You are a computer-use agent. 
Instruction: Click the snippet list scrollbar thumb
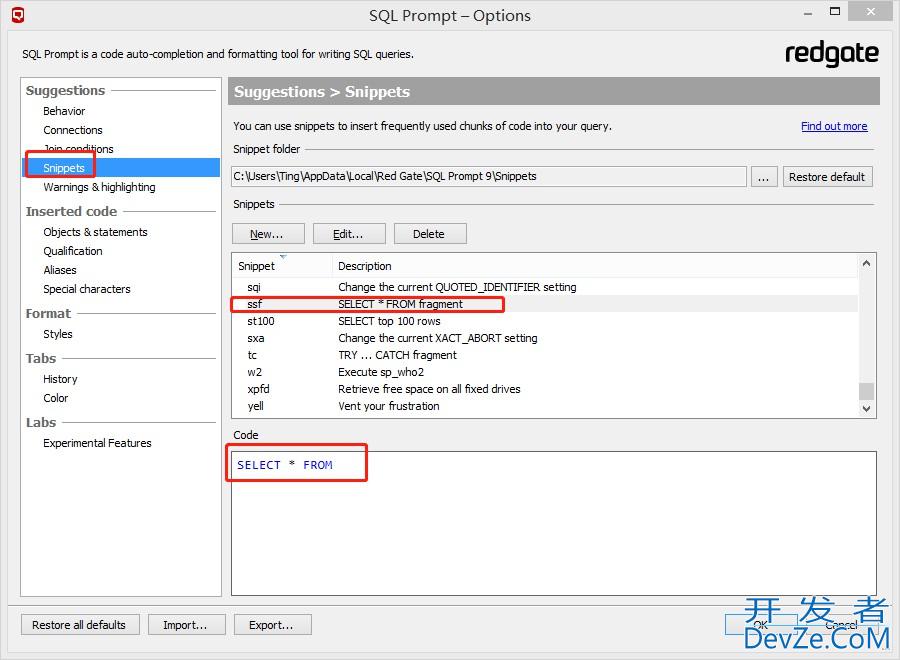(x=867, y=391)
